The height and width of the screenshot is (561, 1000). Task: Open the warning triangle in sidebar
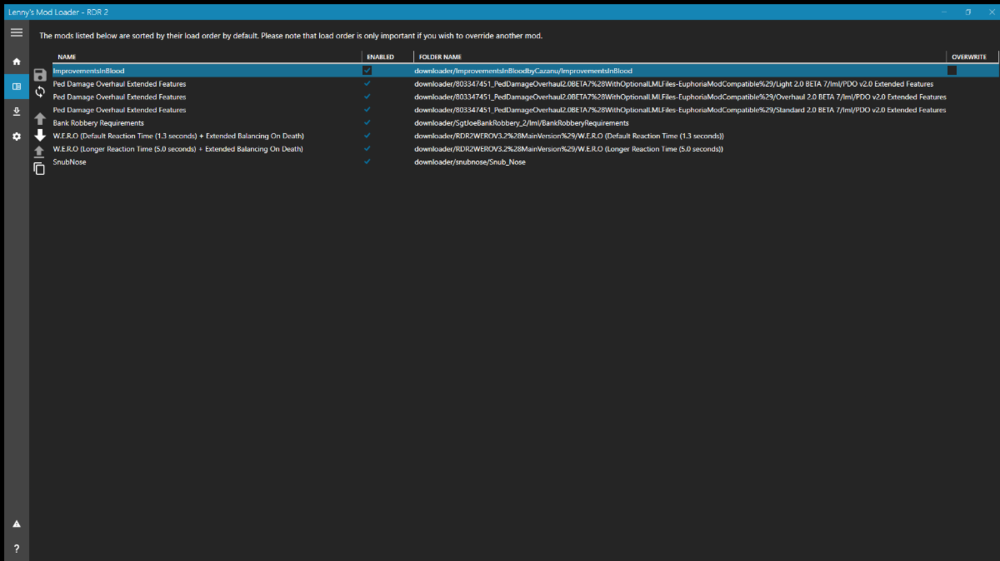pos(16,524)
